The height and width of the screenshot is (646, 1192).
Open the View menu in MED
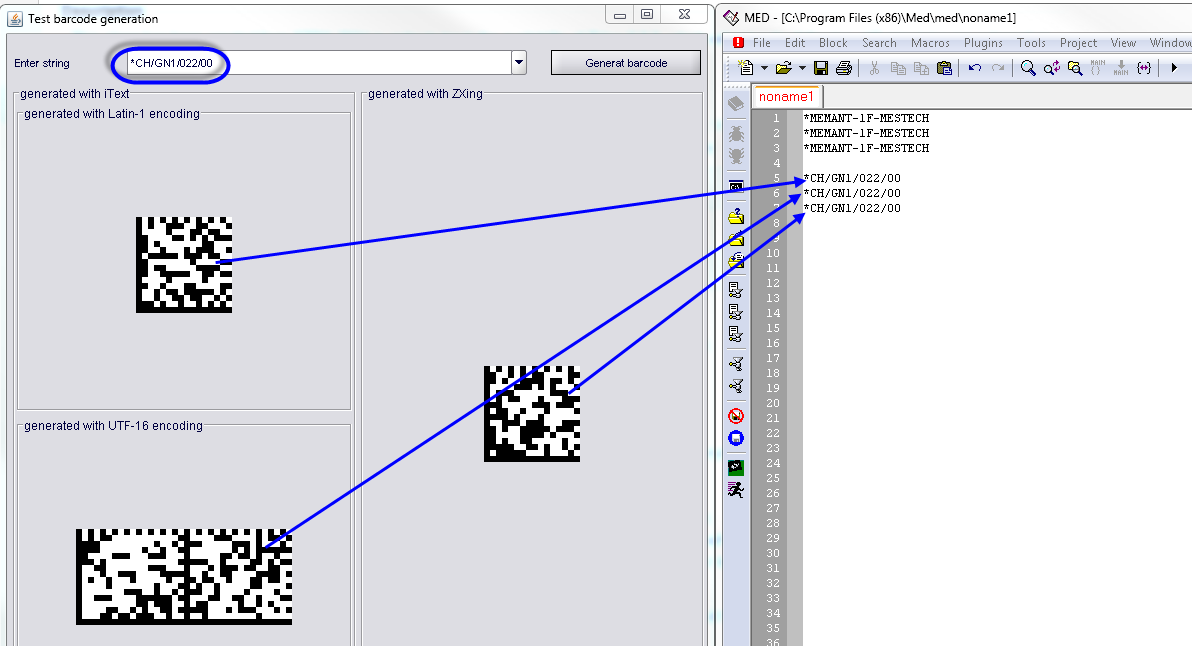point(1123,43)
